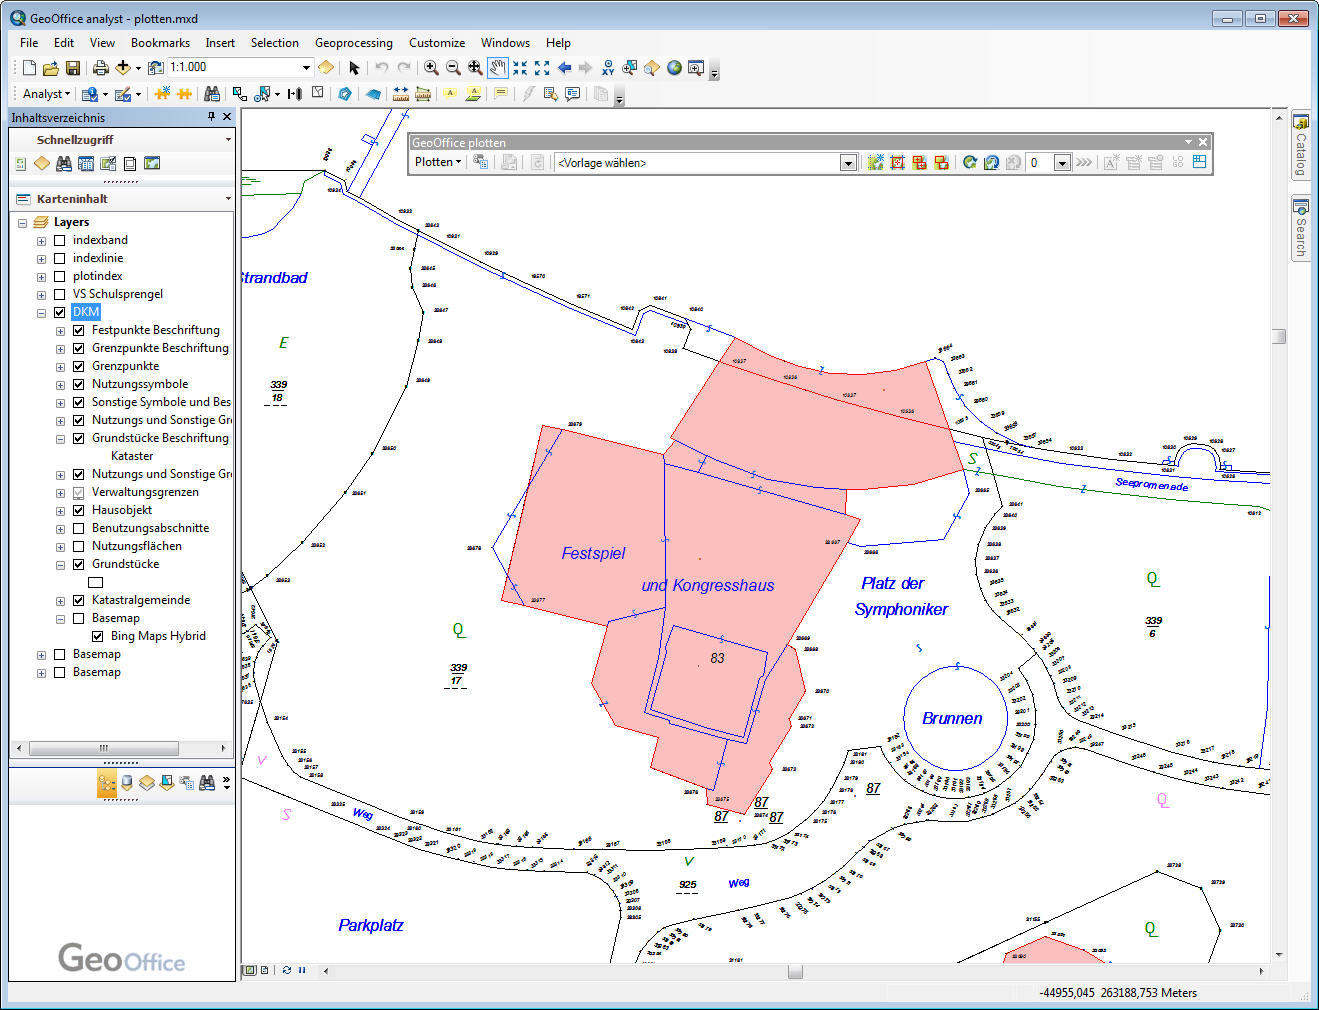Screen dimensions: 1319x1010
Task: Click the Plotten dropdown button
Action: 438,162
